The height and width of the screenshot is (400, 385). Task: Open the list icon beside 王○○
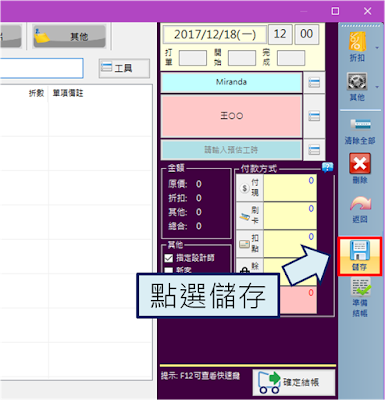314,116
